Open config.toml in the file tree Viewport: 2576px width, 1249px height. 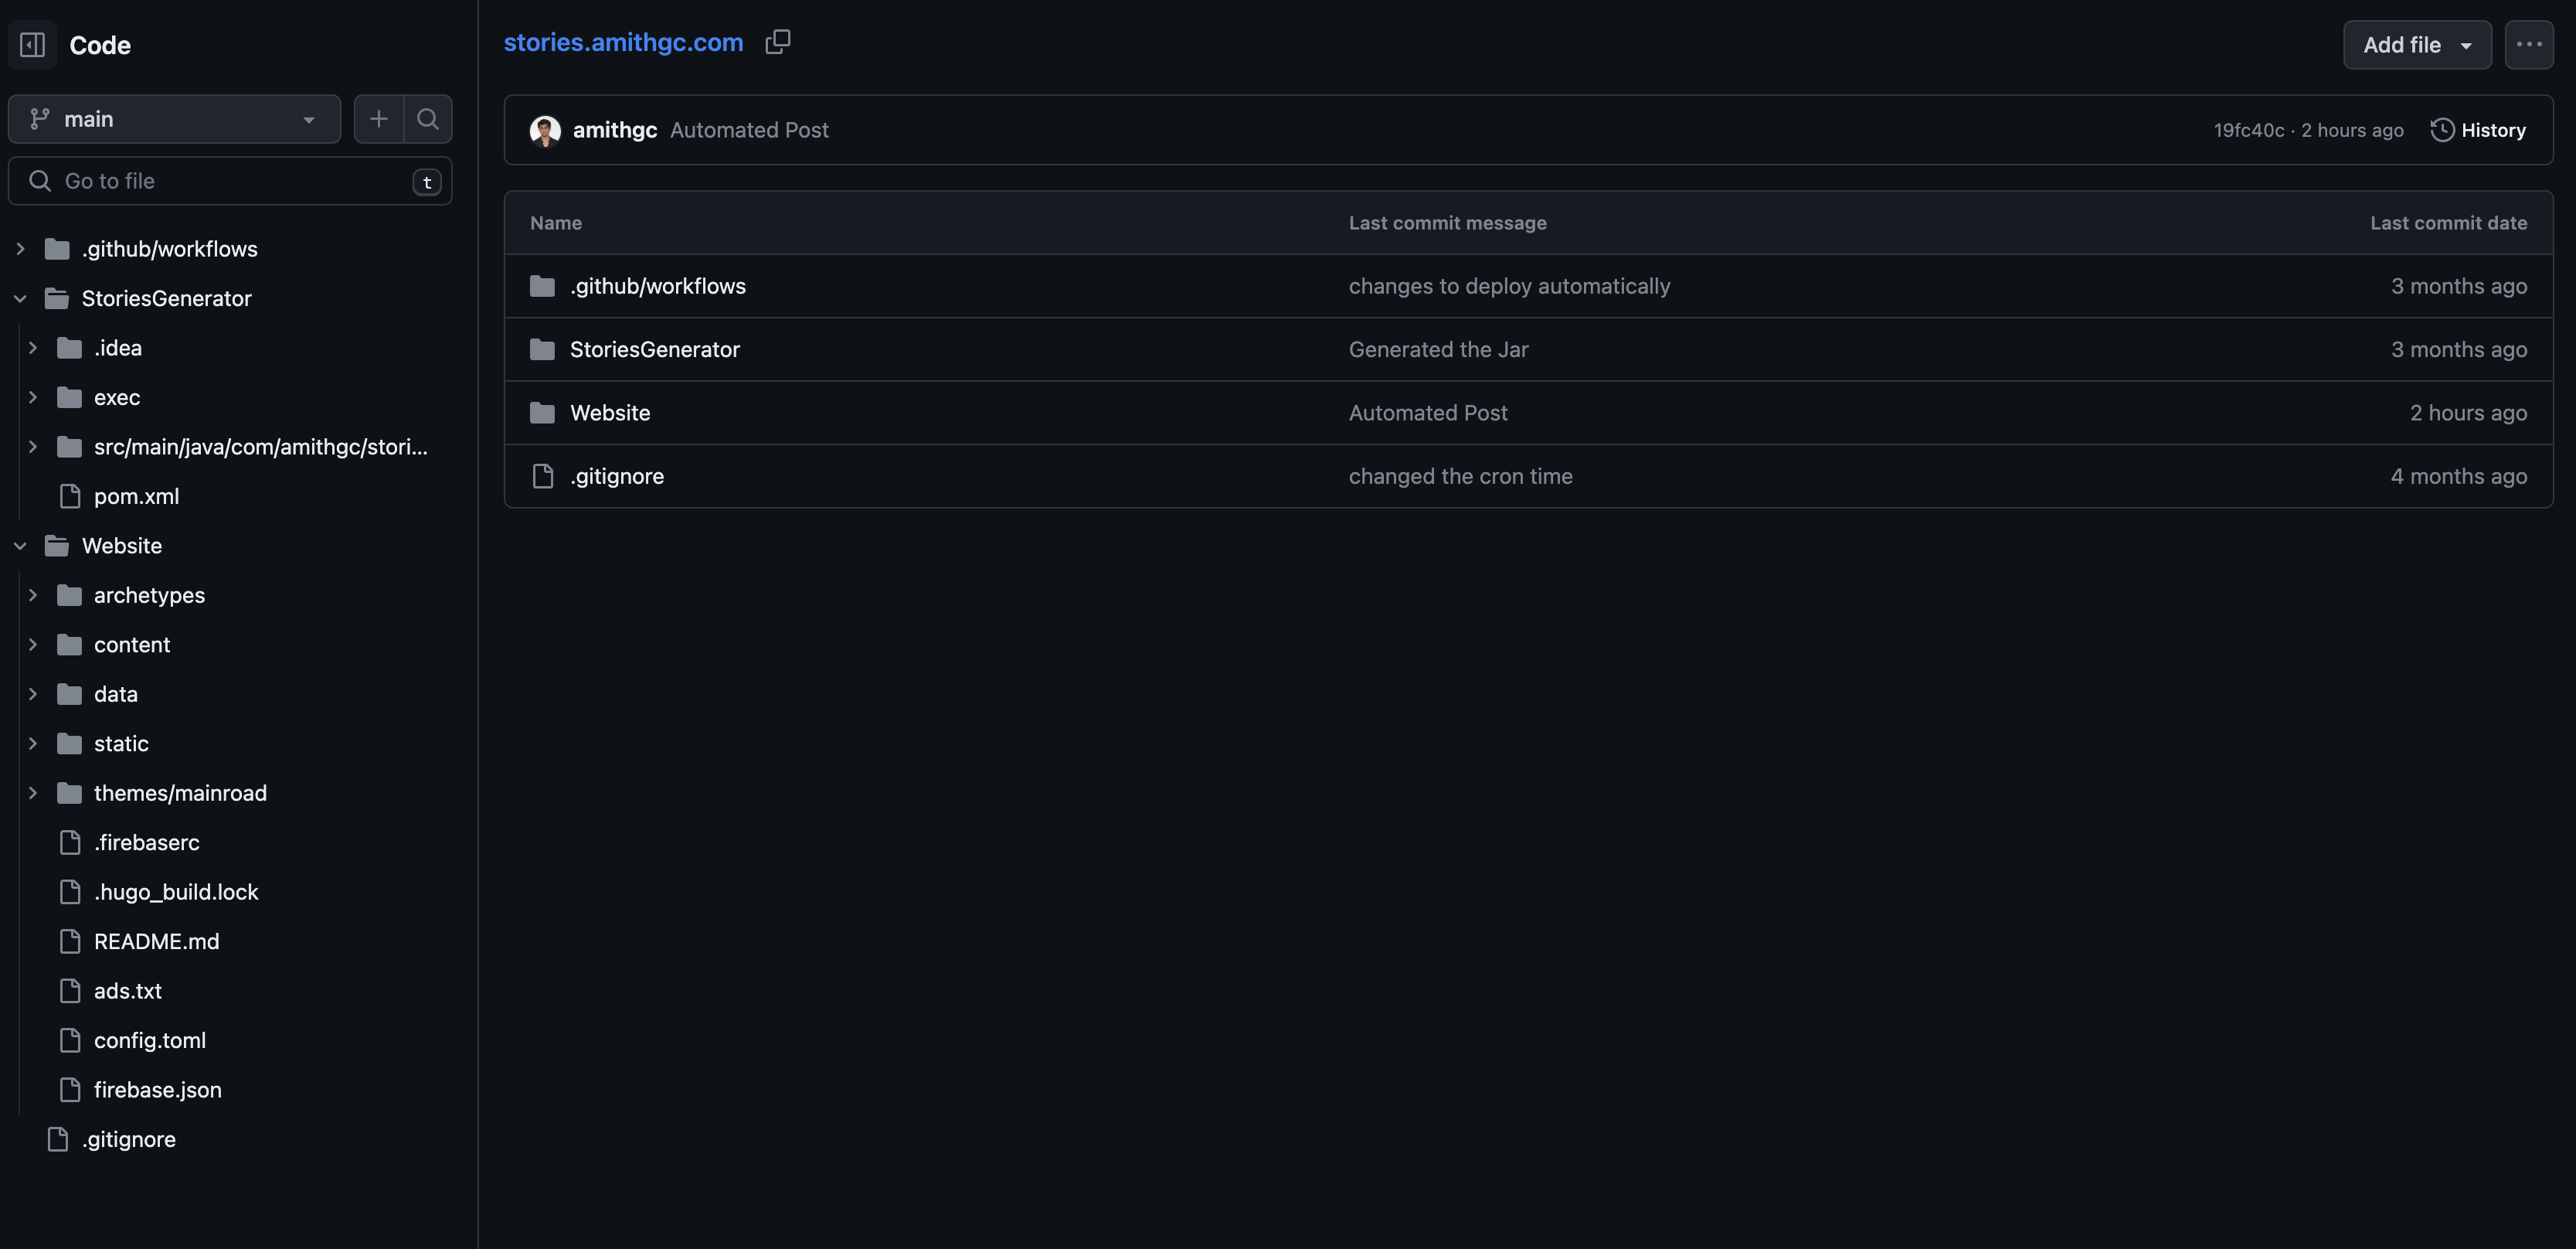pos(150,1041)
